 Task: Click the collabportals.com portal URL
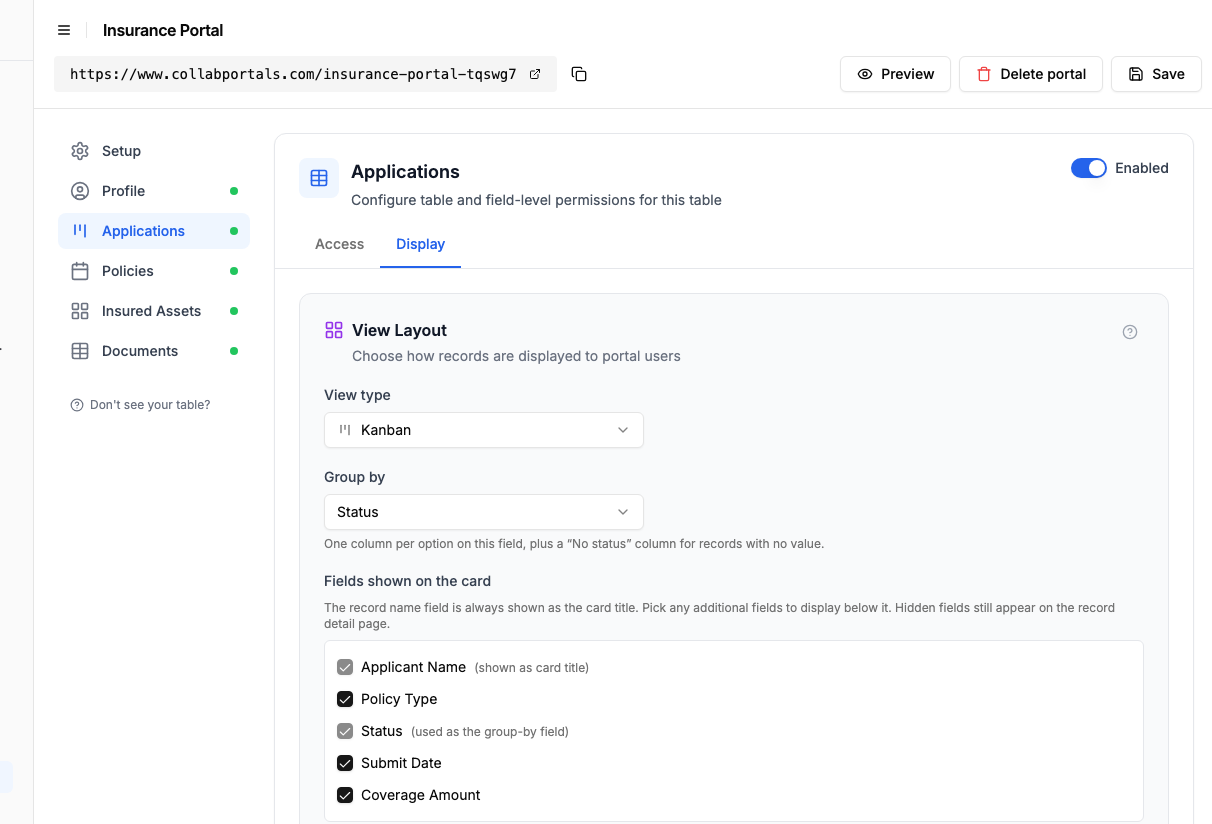pyautogui.click(x=293, y=74)
